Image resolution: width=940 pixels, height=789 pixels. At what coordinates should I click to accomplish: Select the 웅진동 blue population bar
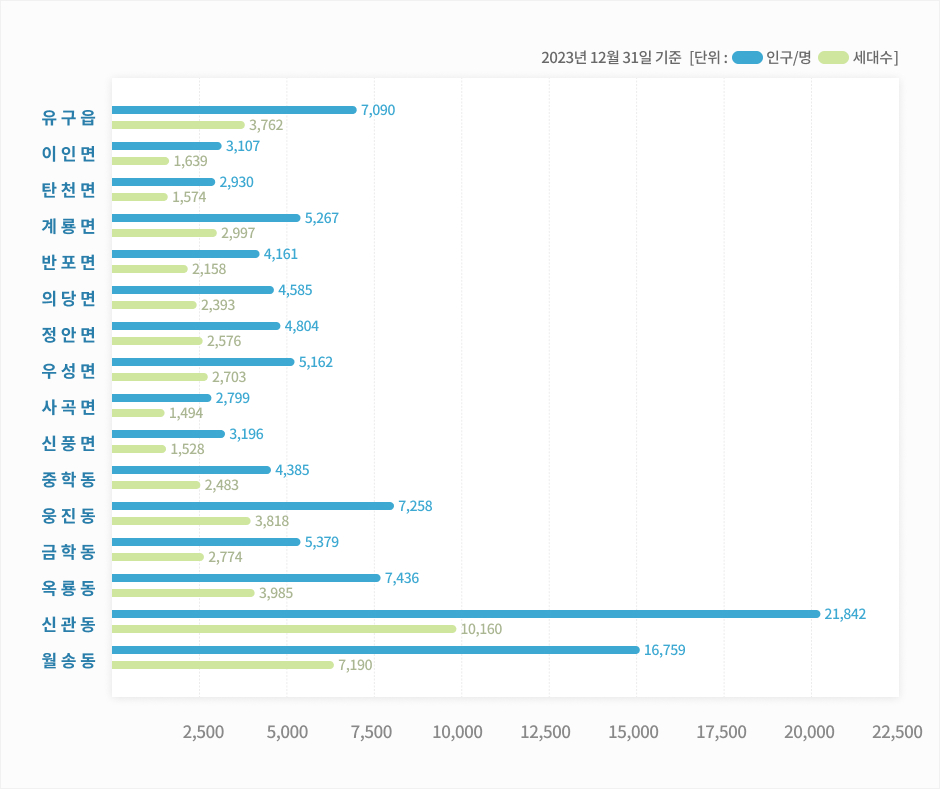(x=252, y=506)
